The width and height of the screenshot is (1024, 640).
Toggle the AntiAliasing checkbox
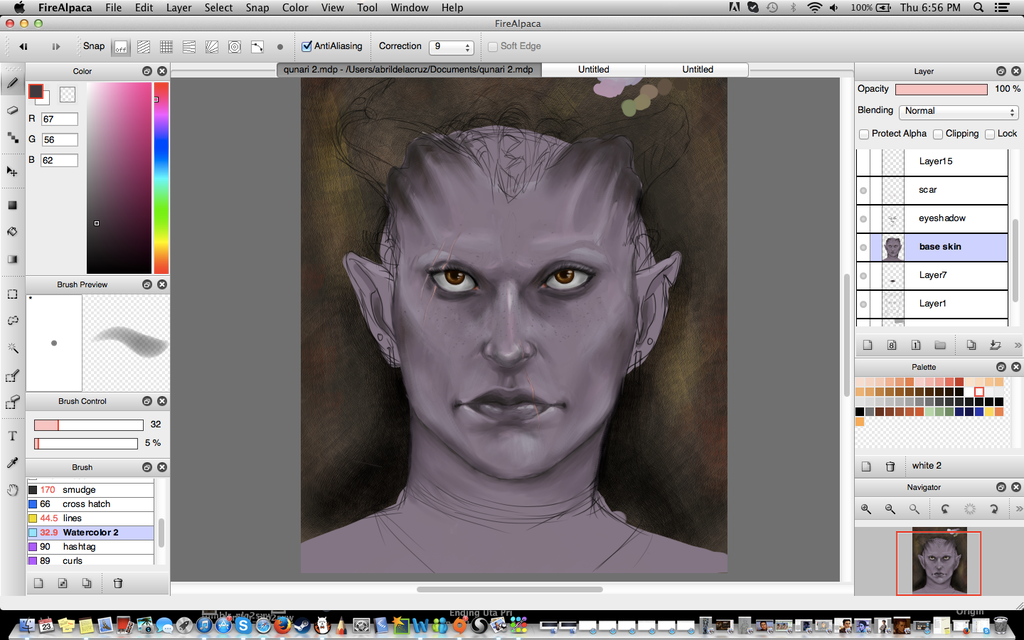[x=307, y=46]
